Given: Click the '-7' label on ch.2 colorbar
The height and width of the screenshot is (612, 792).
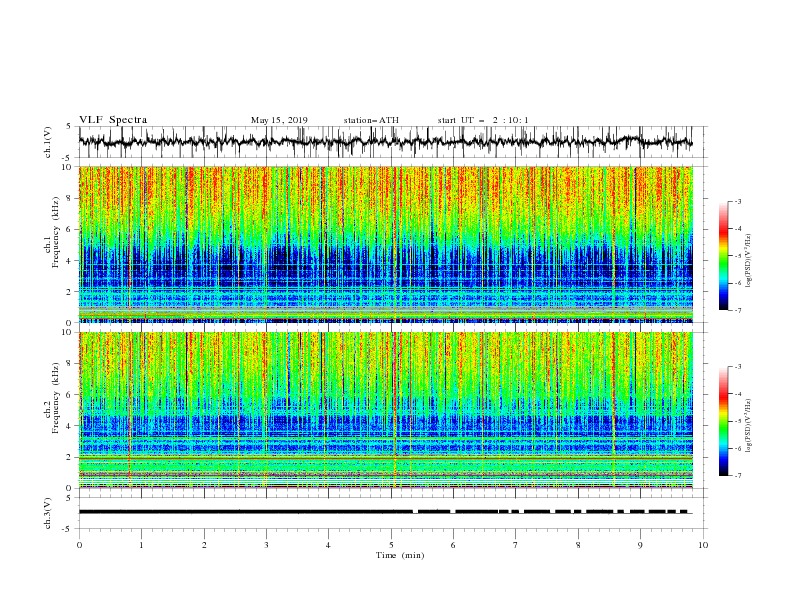Looking at the screenshot, I should coord(737,476).
